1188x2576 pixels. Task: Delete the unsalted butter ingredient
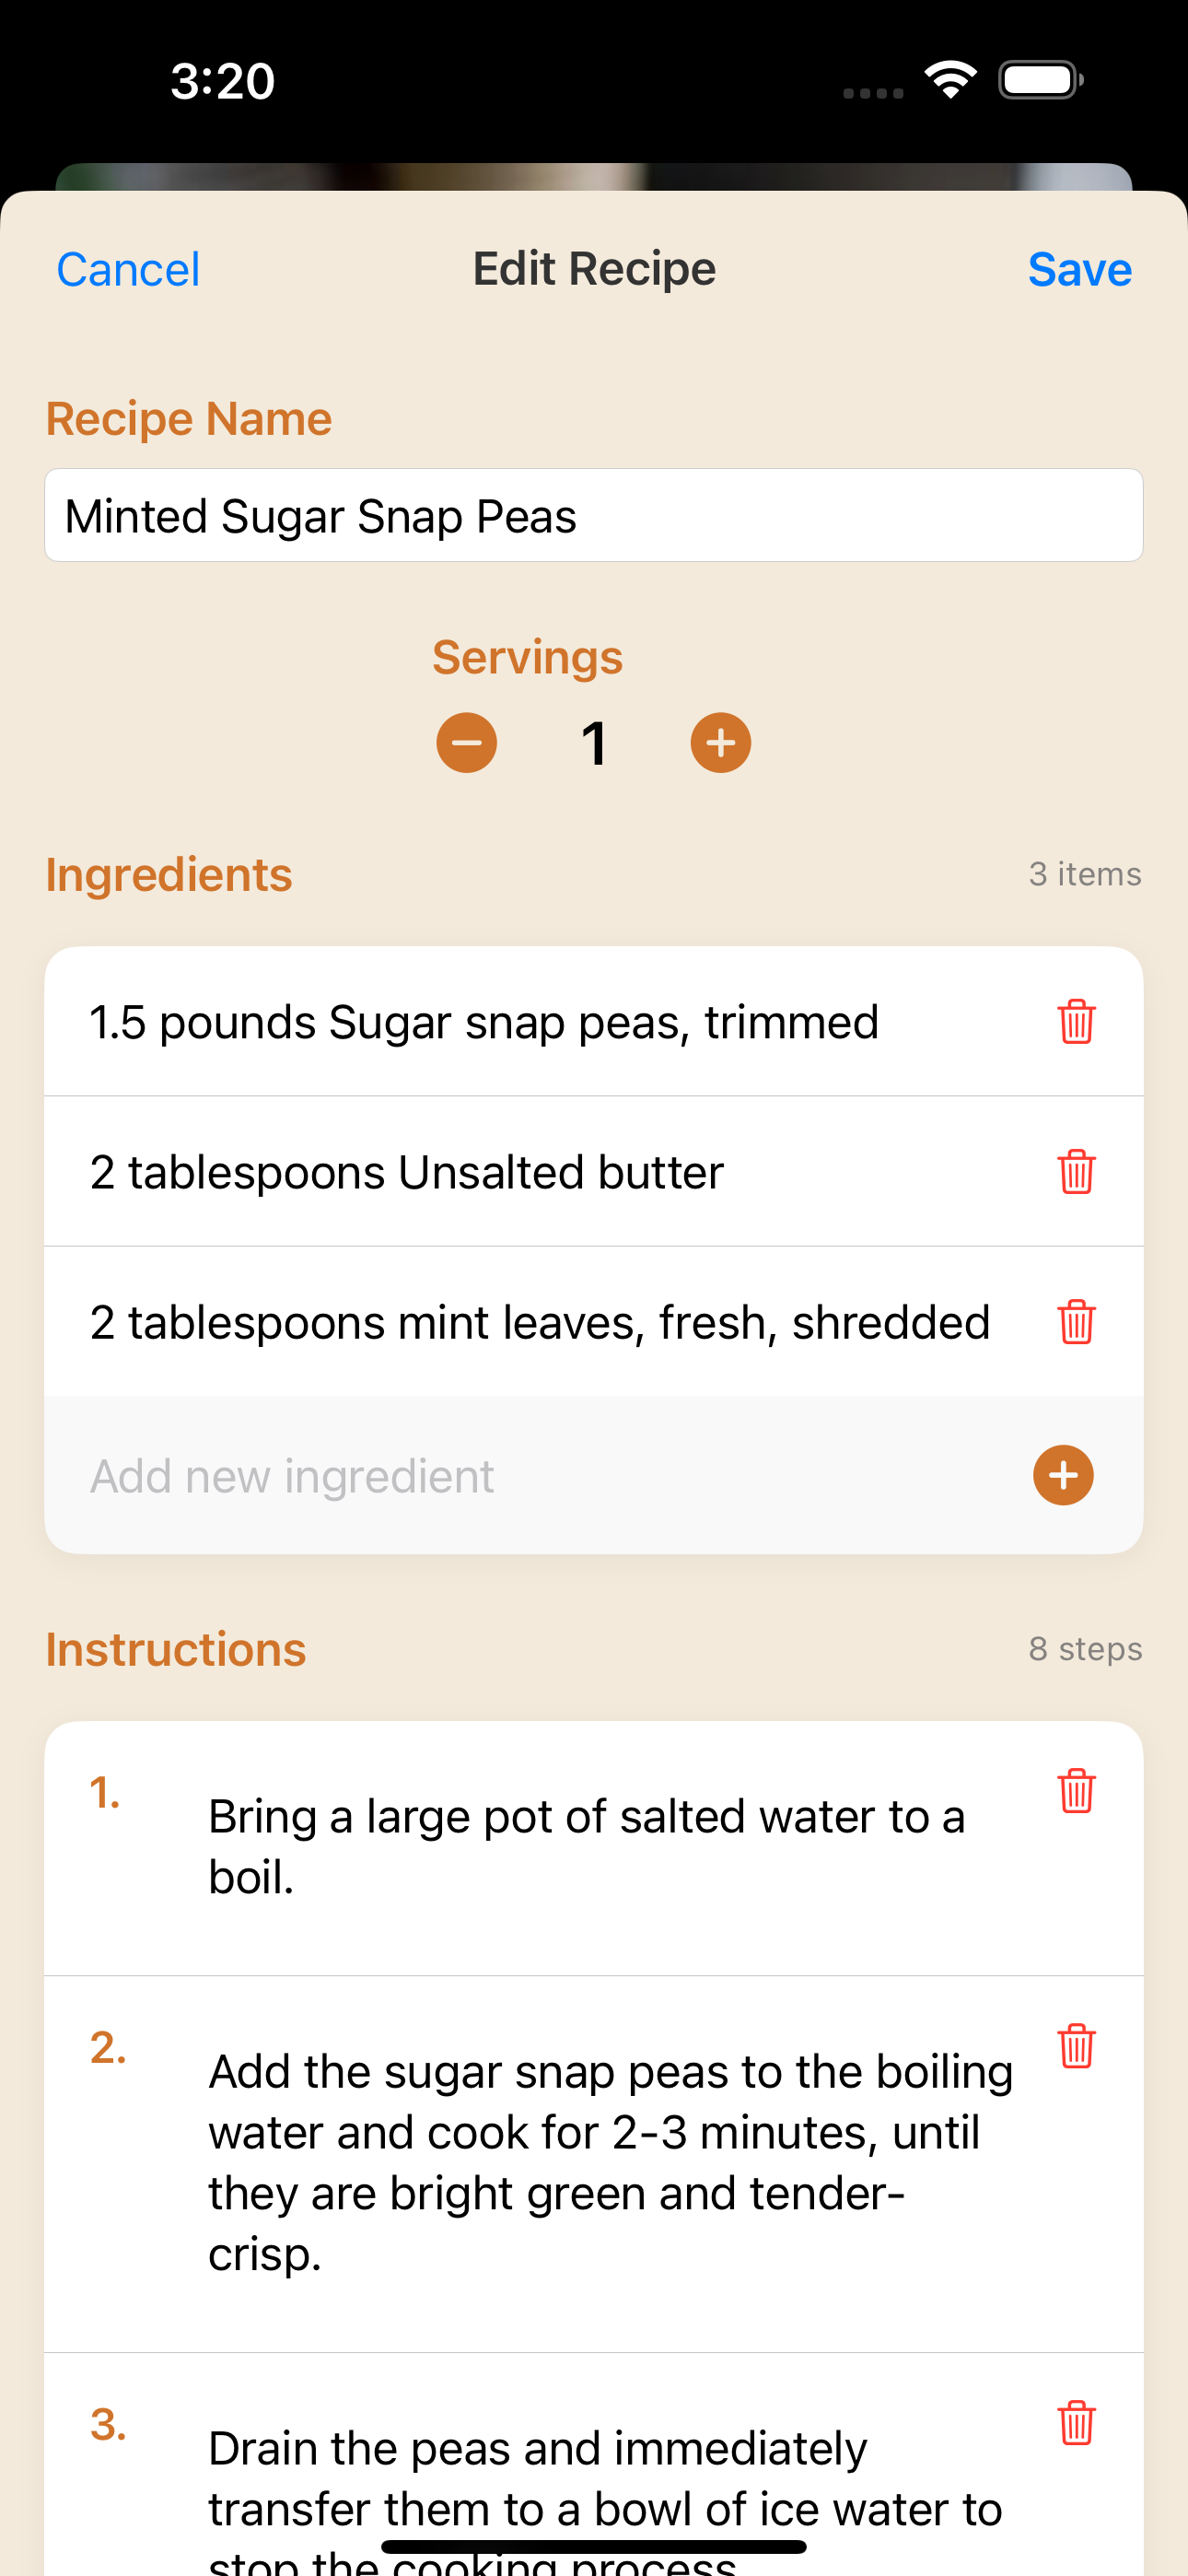pos(1076,1171)
